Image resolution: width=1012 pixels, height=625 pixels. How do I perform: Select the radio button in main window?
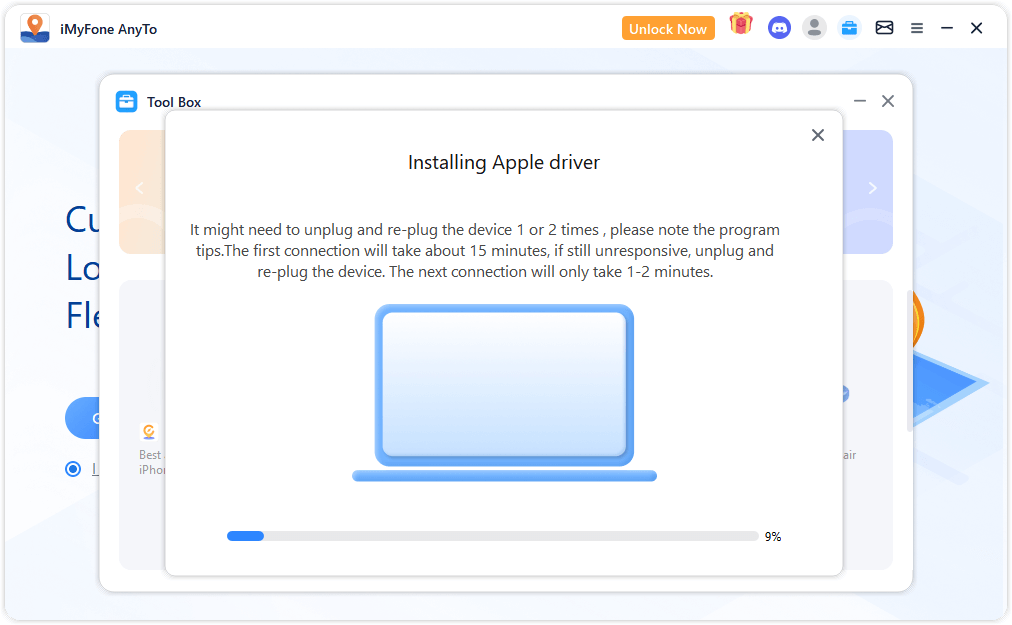coord(73,469)
